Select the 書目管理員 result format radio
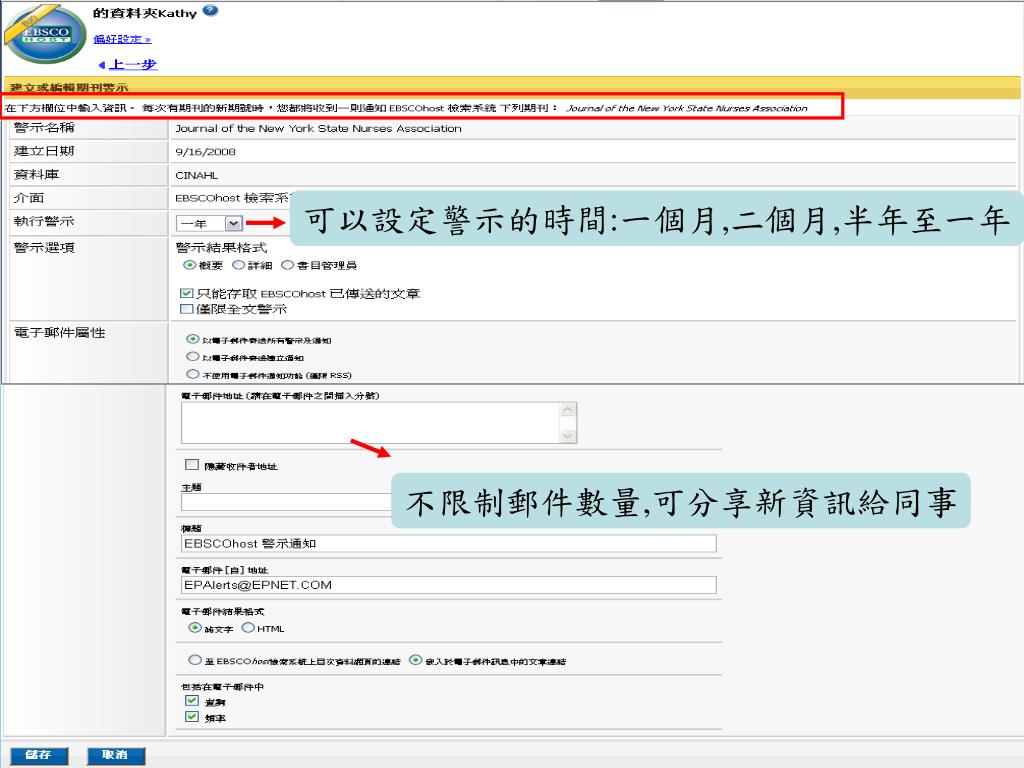The image size is (1024, 768). [x=287, y=264]
